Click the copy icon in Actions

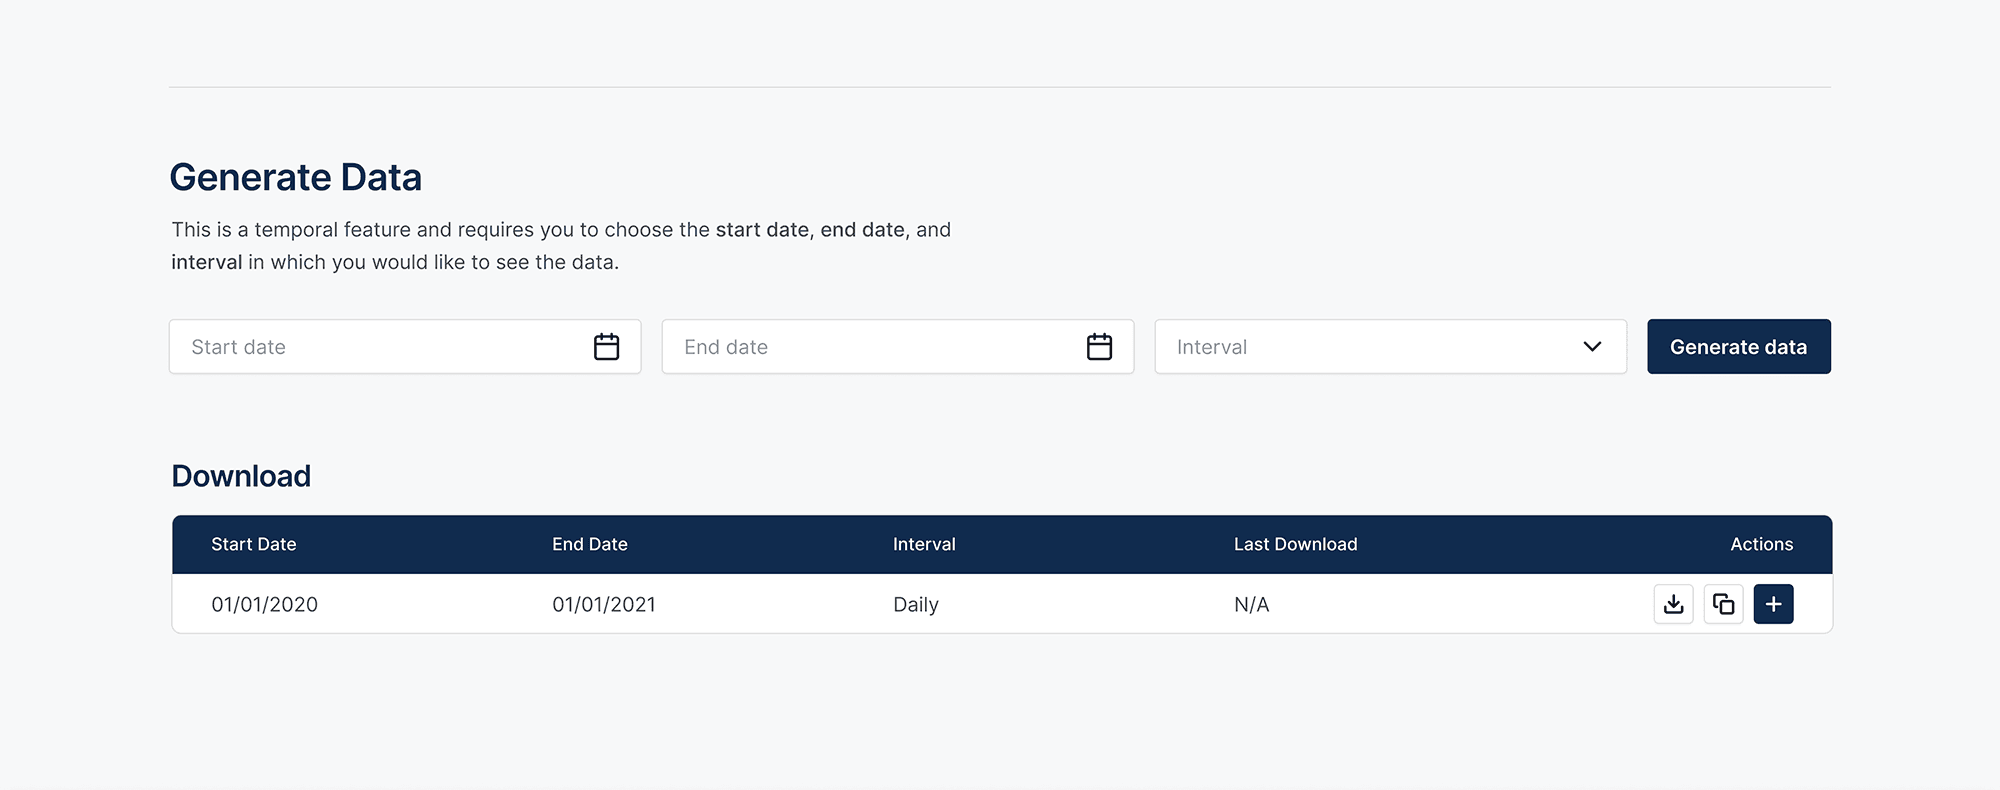(x=1723, y=604)
